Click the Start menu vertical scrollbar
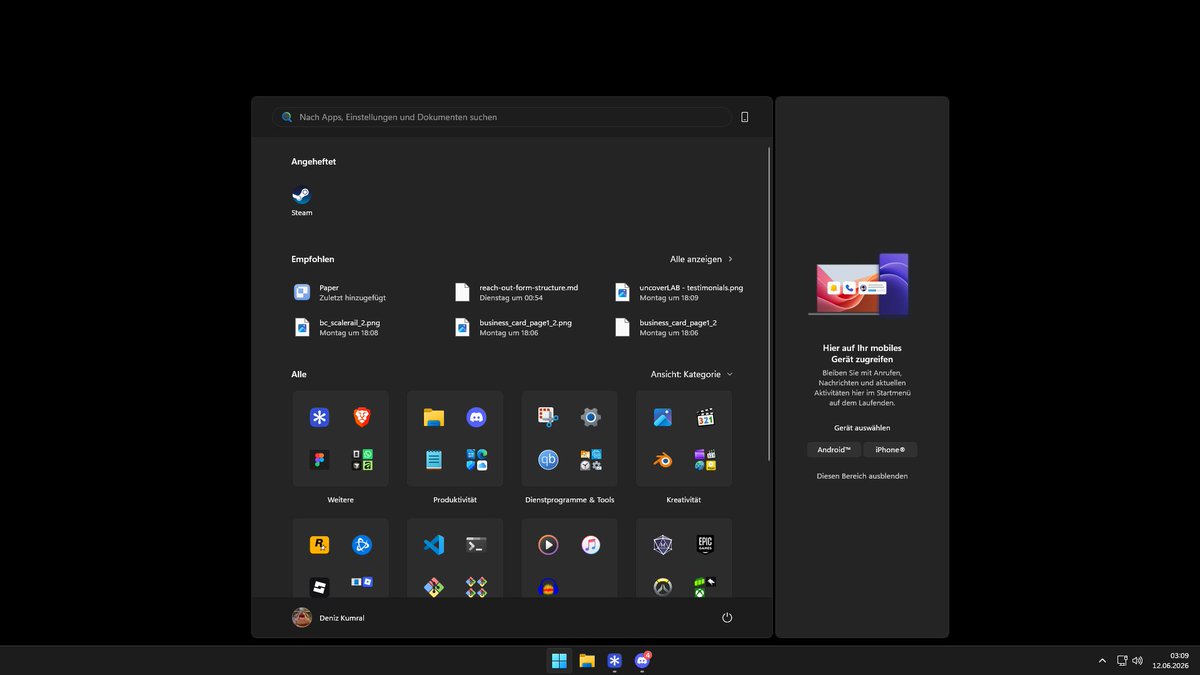 [x=769, y=303]
